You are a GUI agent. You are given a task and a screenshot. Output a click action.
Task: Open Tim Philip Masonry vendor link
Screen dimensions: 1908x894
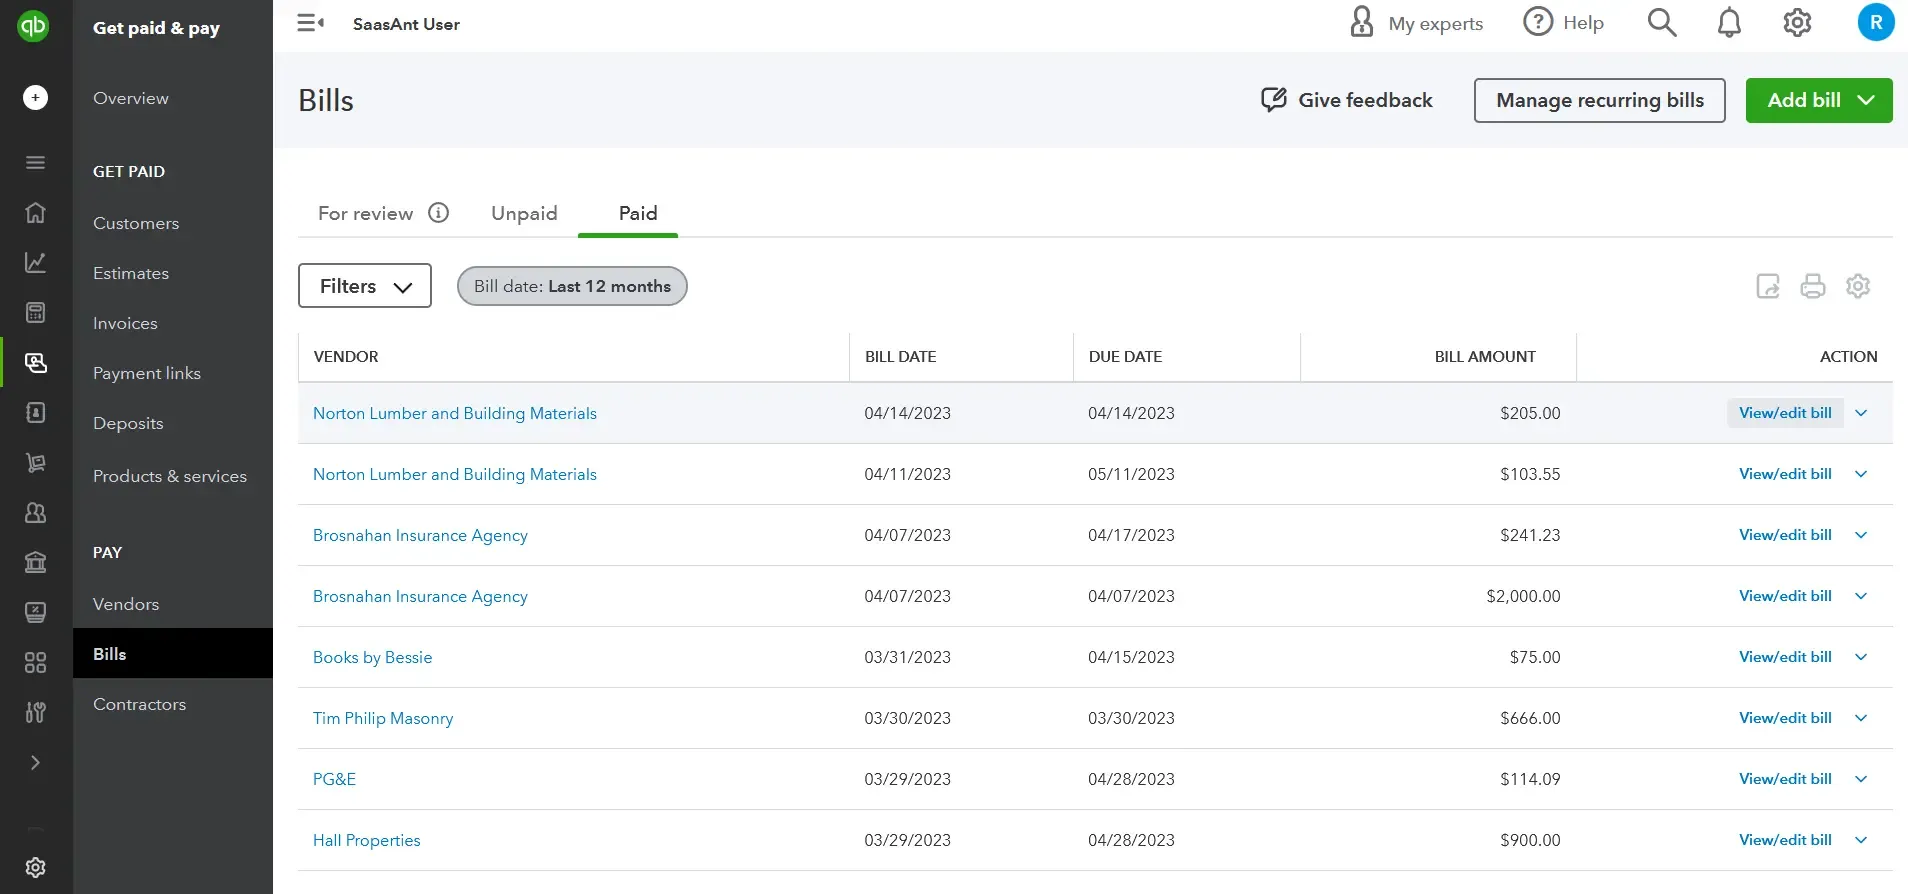tap(383, 718)
